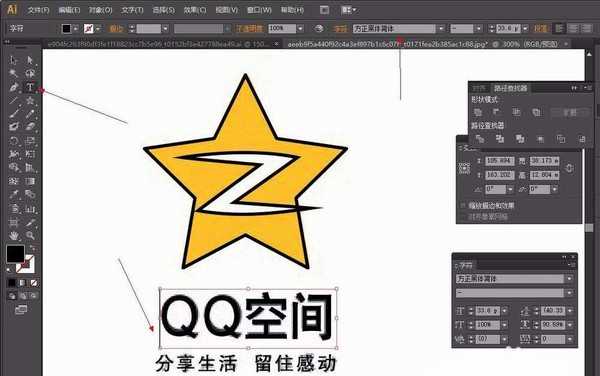The height and width of the screenshot is (376, 600).
Task: Click the Unite shape mode icon in Pathfinder
Action: pyautogui.click(x=478, y=112)
